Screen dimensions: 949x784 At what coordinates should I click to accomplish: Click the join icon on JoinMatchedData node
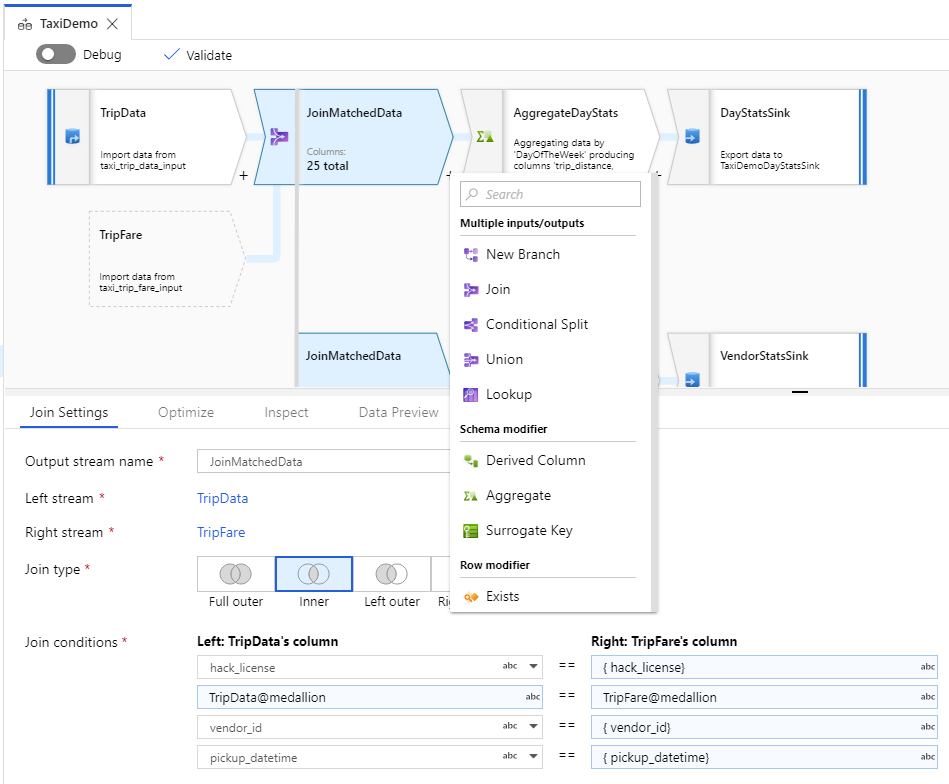(277, 137)
